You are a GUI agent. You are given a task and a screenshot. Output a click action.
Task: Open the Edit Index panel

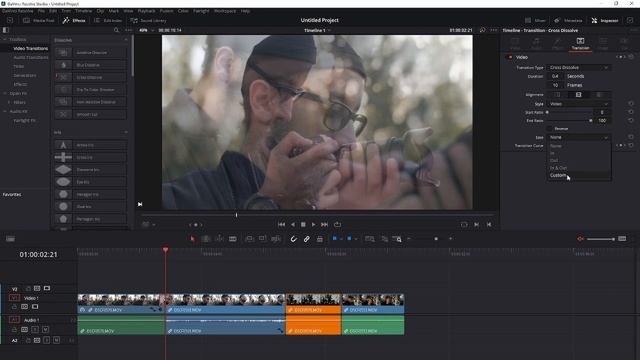click(108, 20)
